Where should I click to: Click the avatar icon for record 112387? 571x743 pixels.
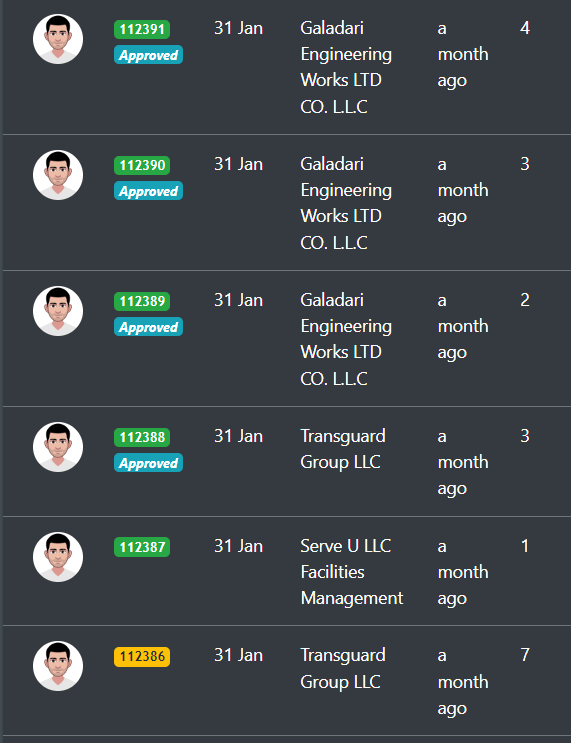coord(58,557)
